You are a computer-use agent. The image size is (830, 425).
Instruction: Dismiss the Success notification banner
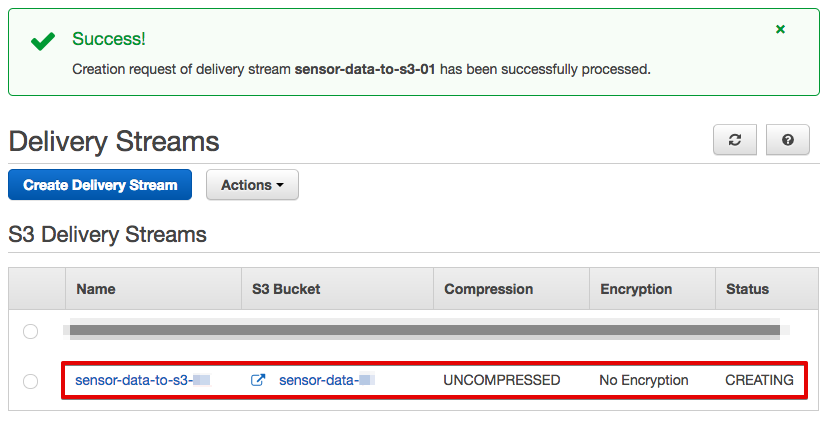click(780, 30)
